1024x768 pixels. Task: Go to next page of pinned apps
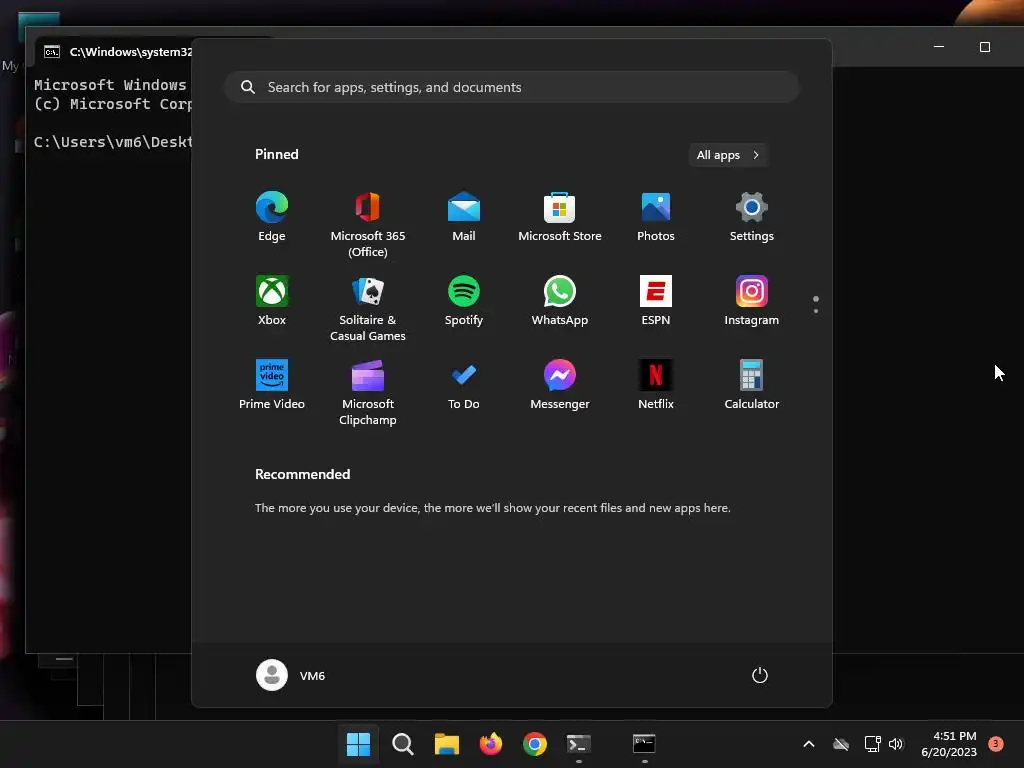[x=816, y=311]
